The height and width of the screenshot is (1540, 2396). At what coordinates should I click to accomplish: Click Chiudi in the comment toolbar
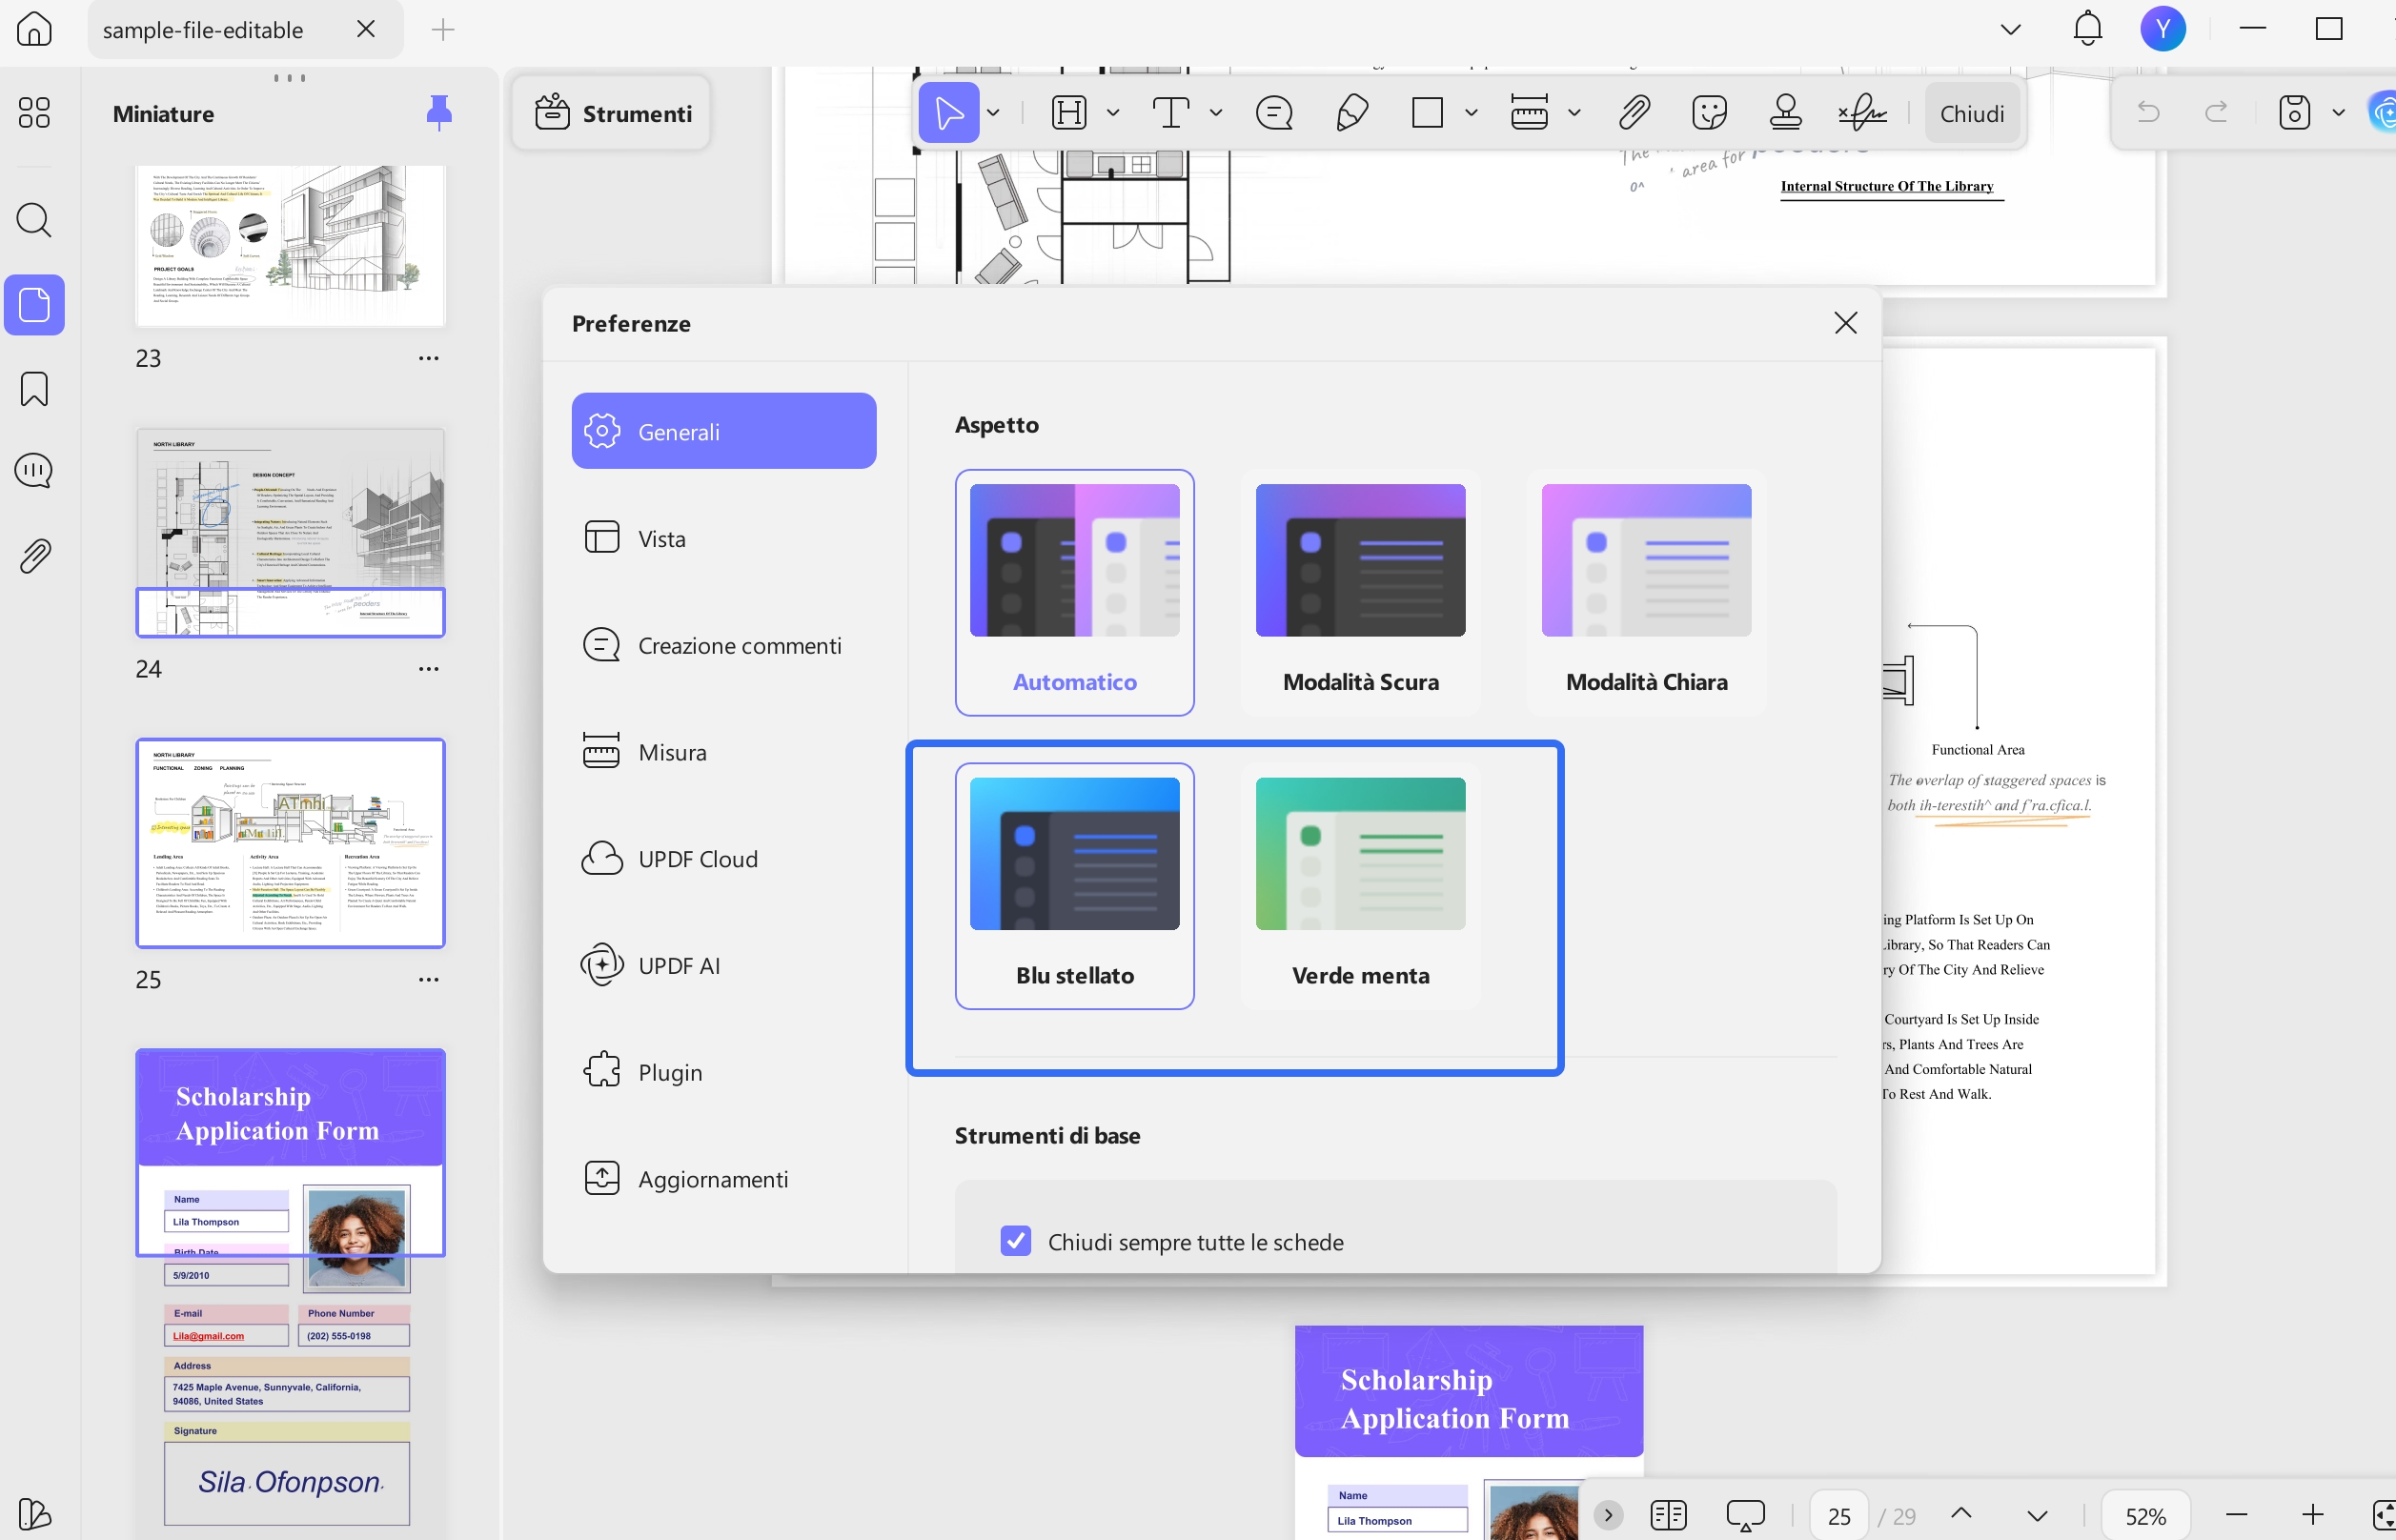pyautogui.click(x=1972, y=113)
